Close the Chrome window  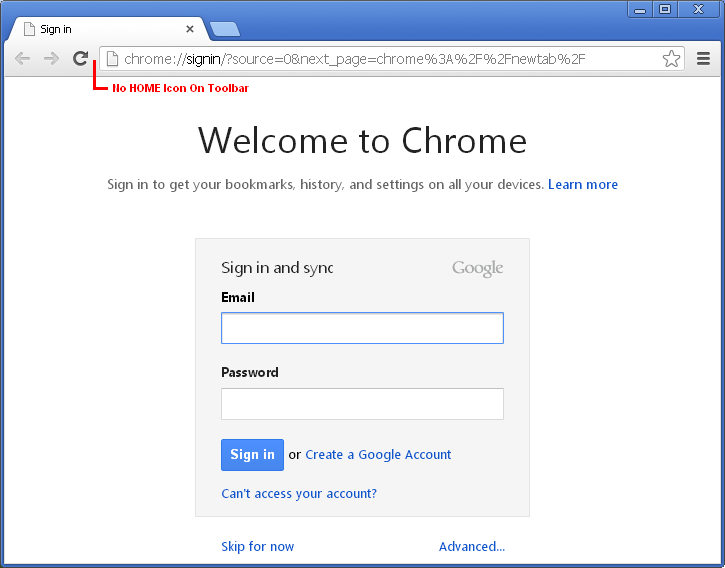click(698, 9)
